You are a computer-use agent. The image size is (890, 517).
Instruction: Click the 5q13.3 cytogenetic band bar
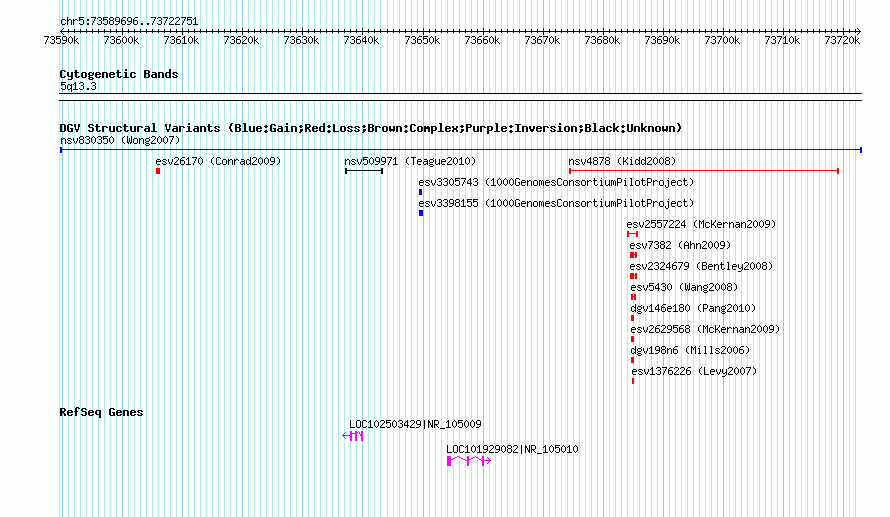(x=460, y=97)
